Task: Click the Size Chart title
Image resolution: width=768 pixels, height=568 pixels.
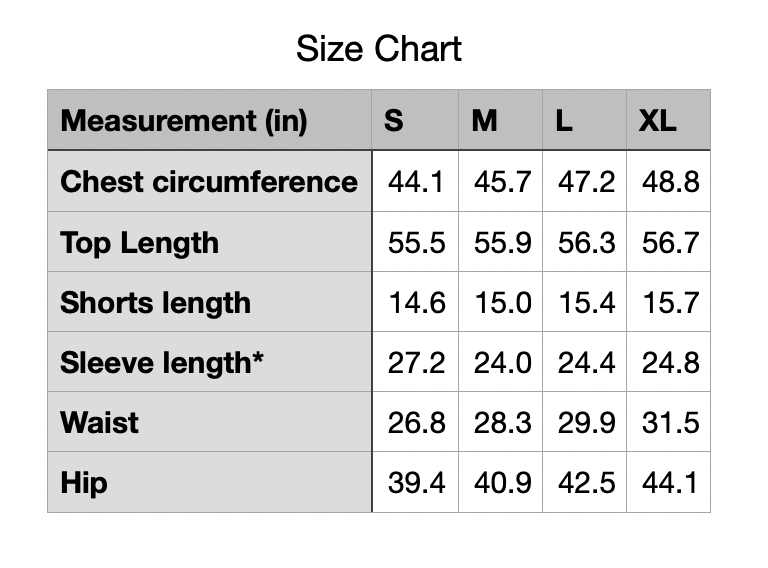Action: click(x=379, y=49)
